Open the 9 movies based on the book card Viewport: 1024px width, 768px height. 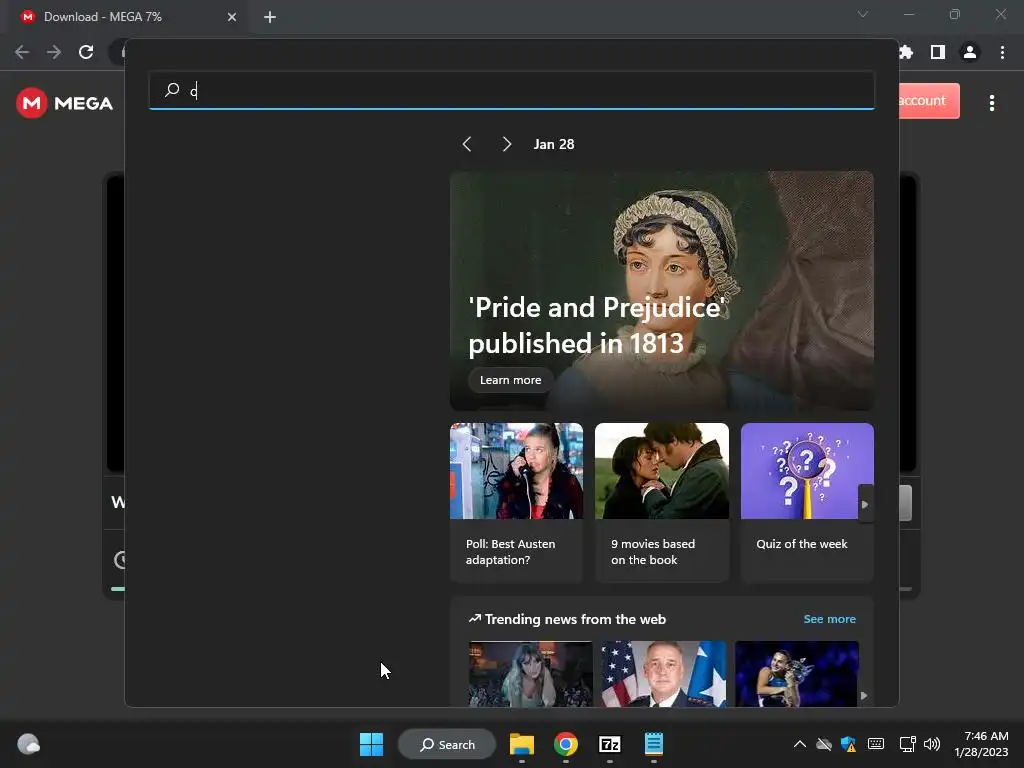click(662, 502)
